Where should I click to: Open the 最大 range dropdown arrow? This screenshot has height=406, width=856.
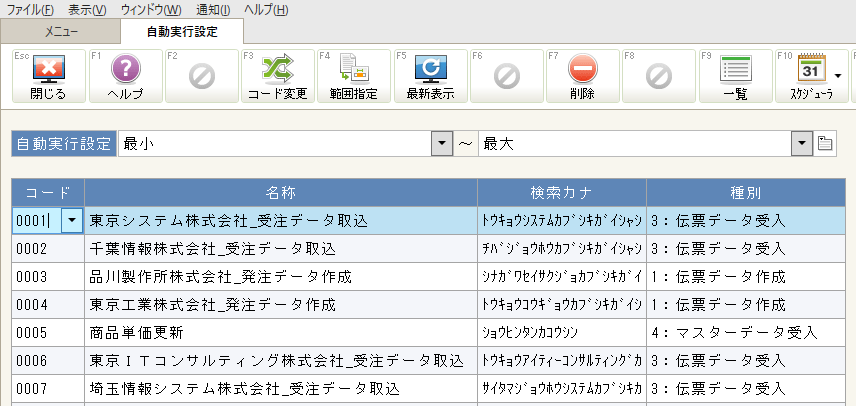801,144
